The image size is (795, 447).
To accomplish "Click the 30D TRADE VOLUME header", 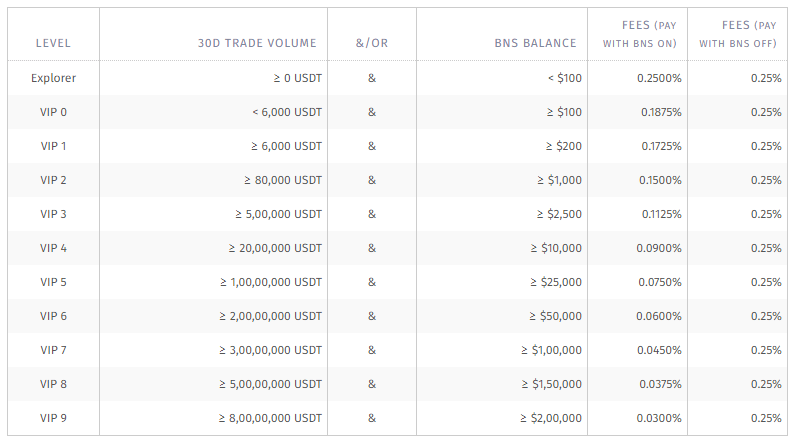I will 257,43.
